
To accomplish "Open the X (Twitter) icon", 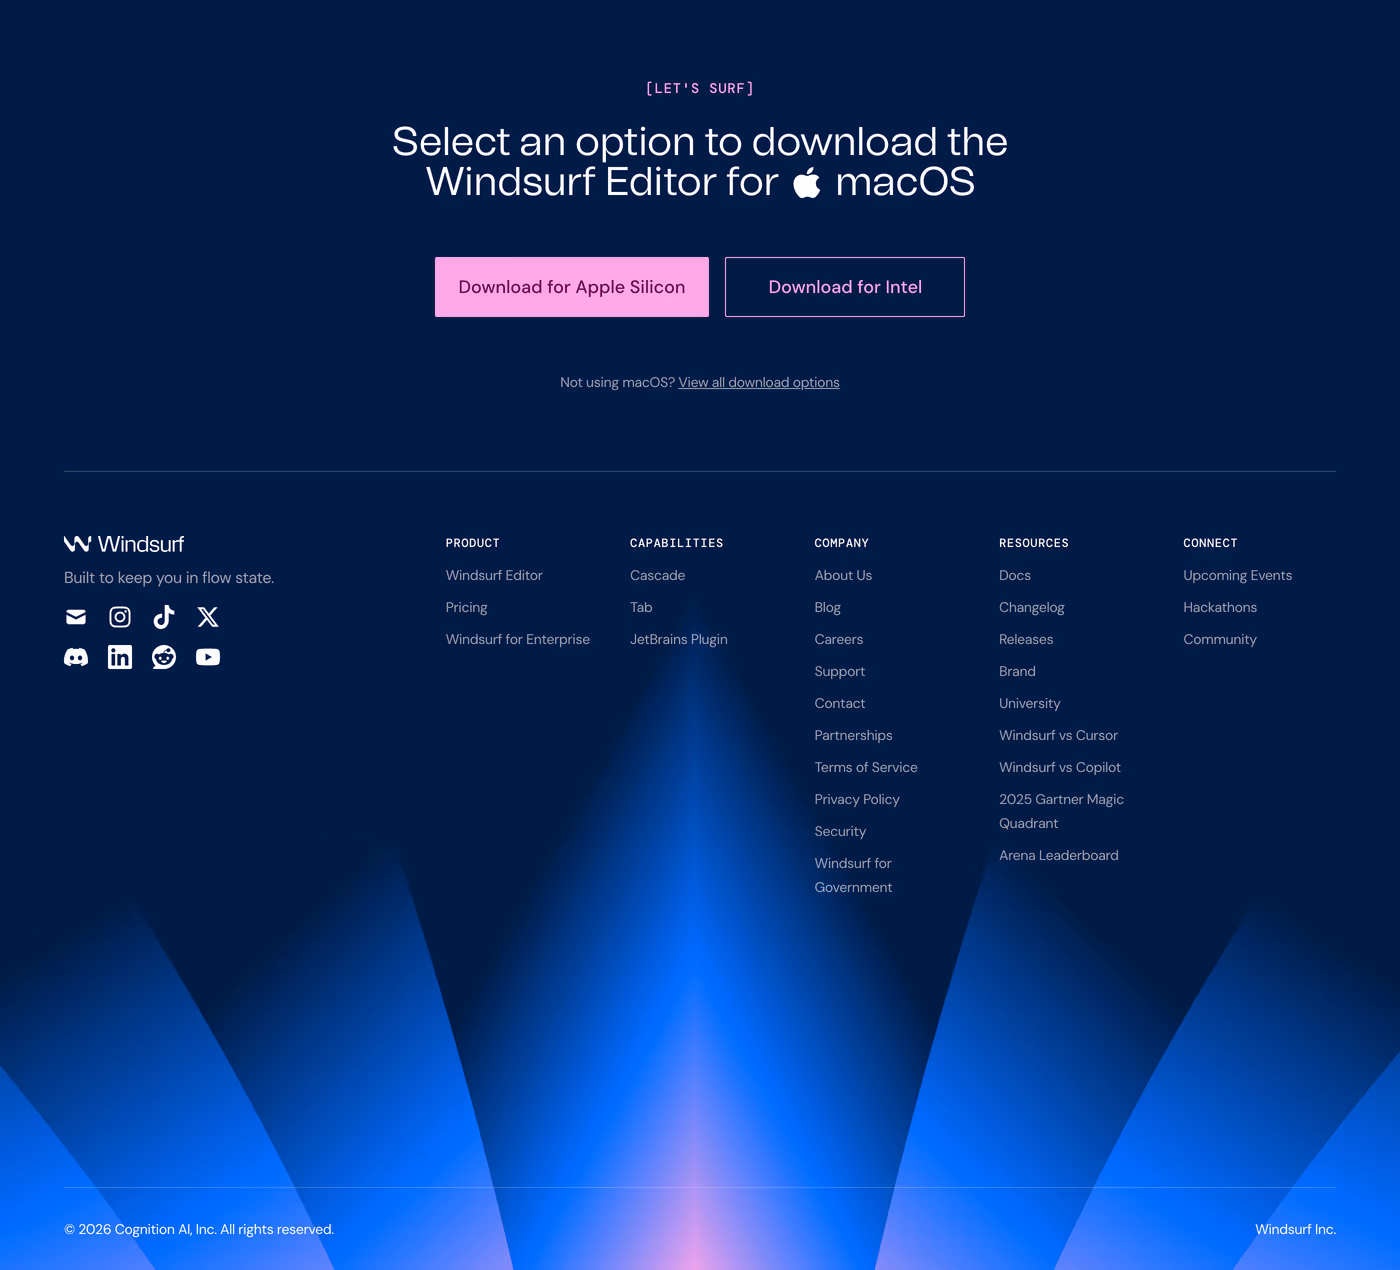I will click(x=208, y=617).
